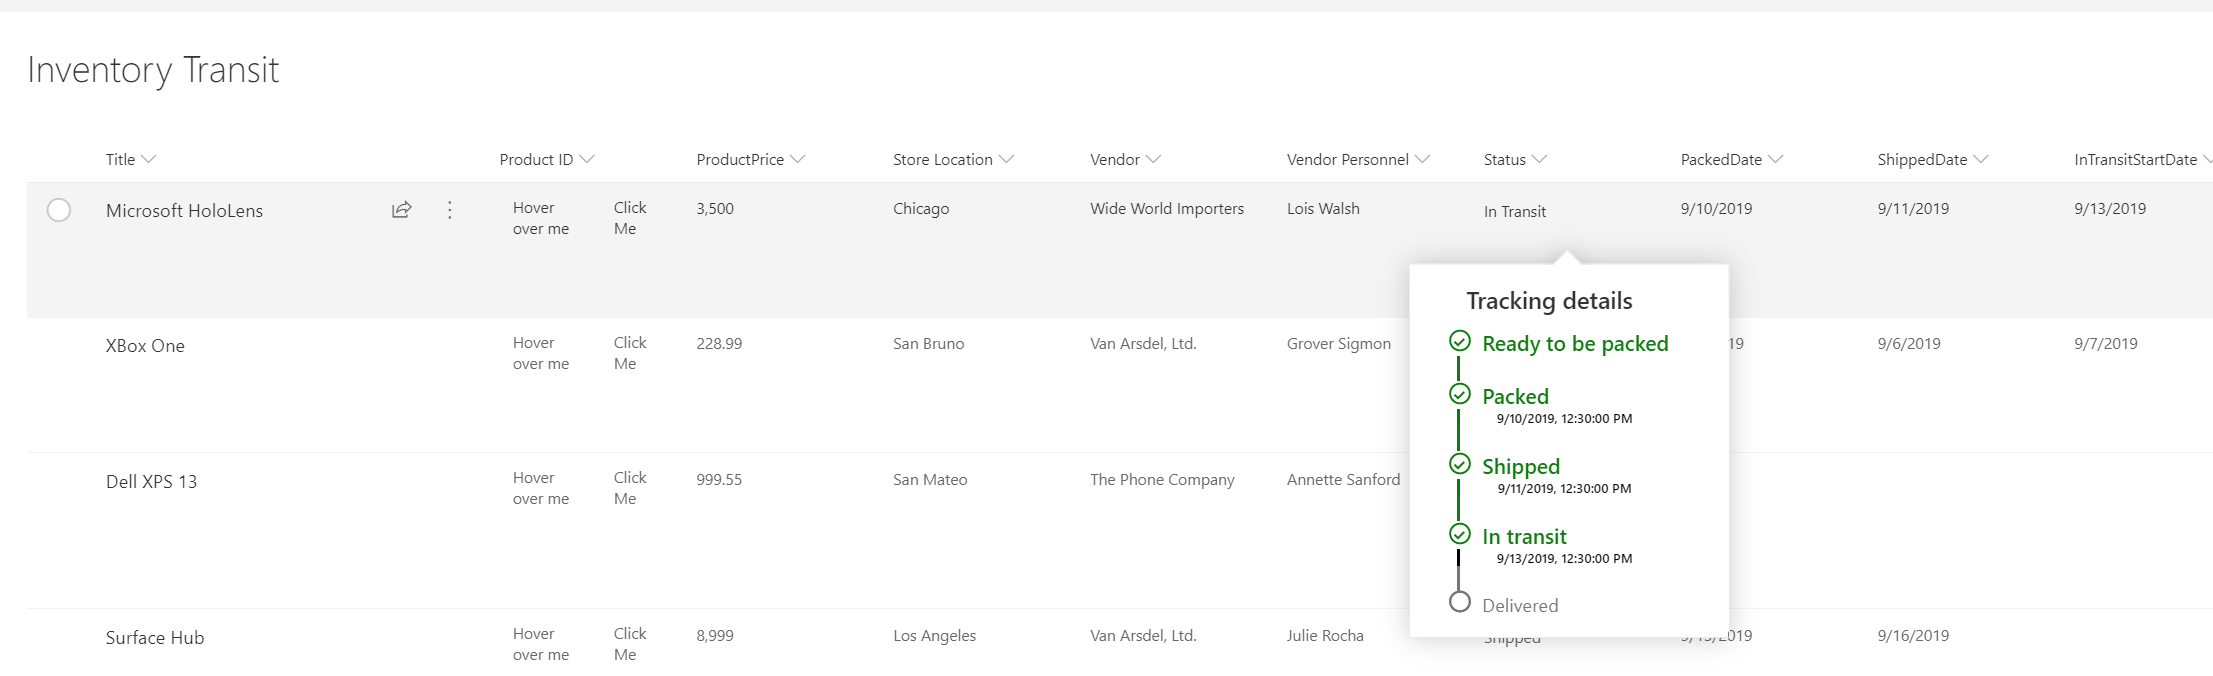Click 'Click Me' in the Dell XPS 13 row
Viewport: 2213px width, 676px height.
tap(630, 488)
